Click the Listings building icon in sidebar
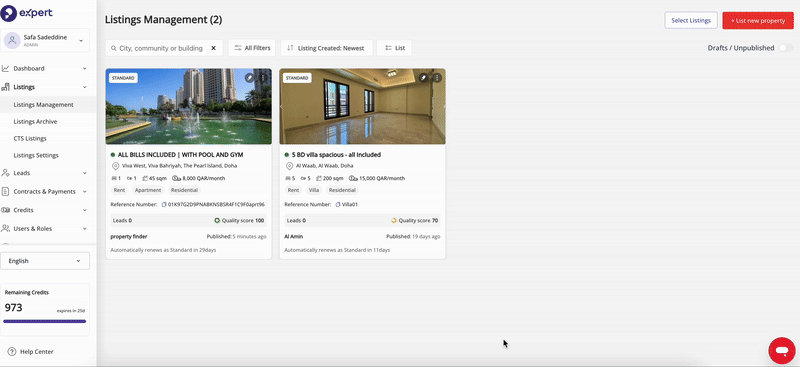Screen dimensions: 800x367 [6, 87]
